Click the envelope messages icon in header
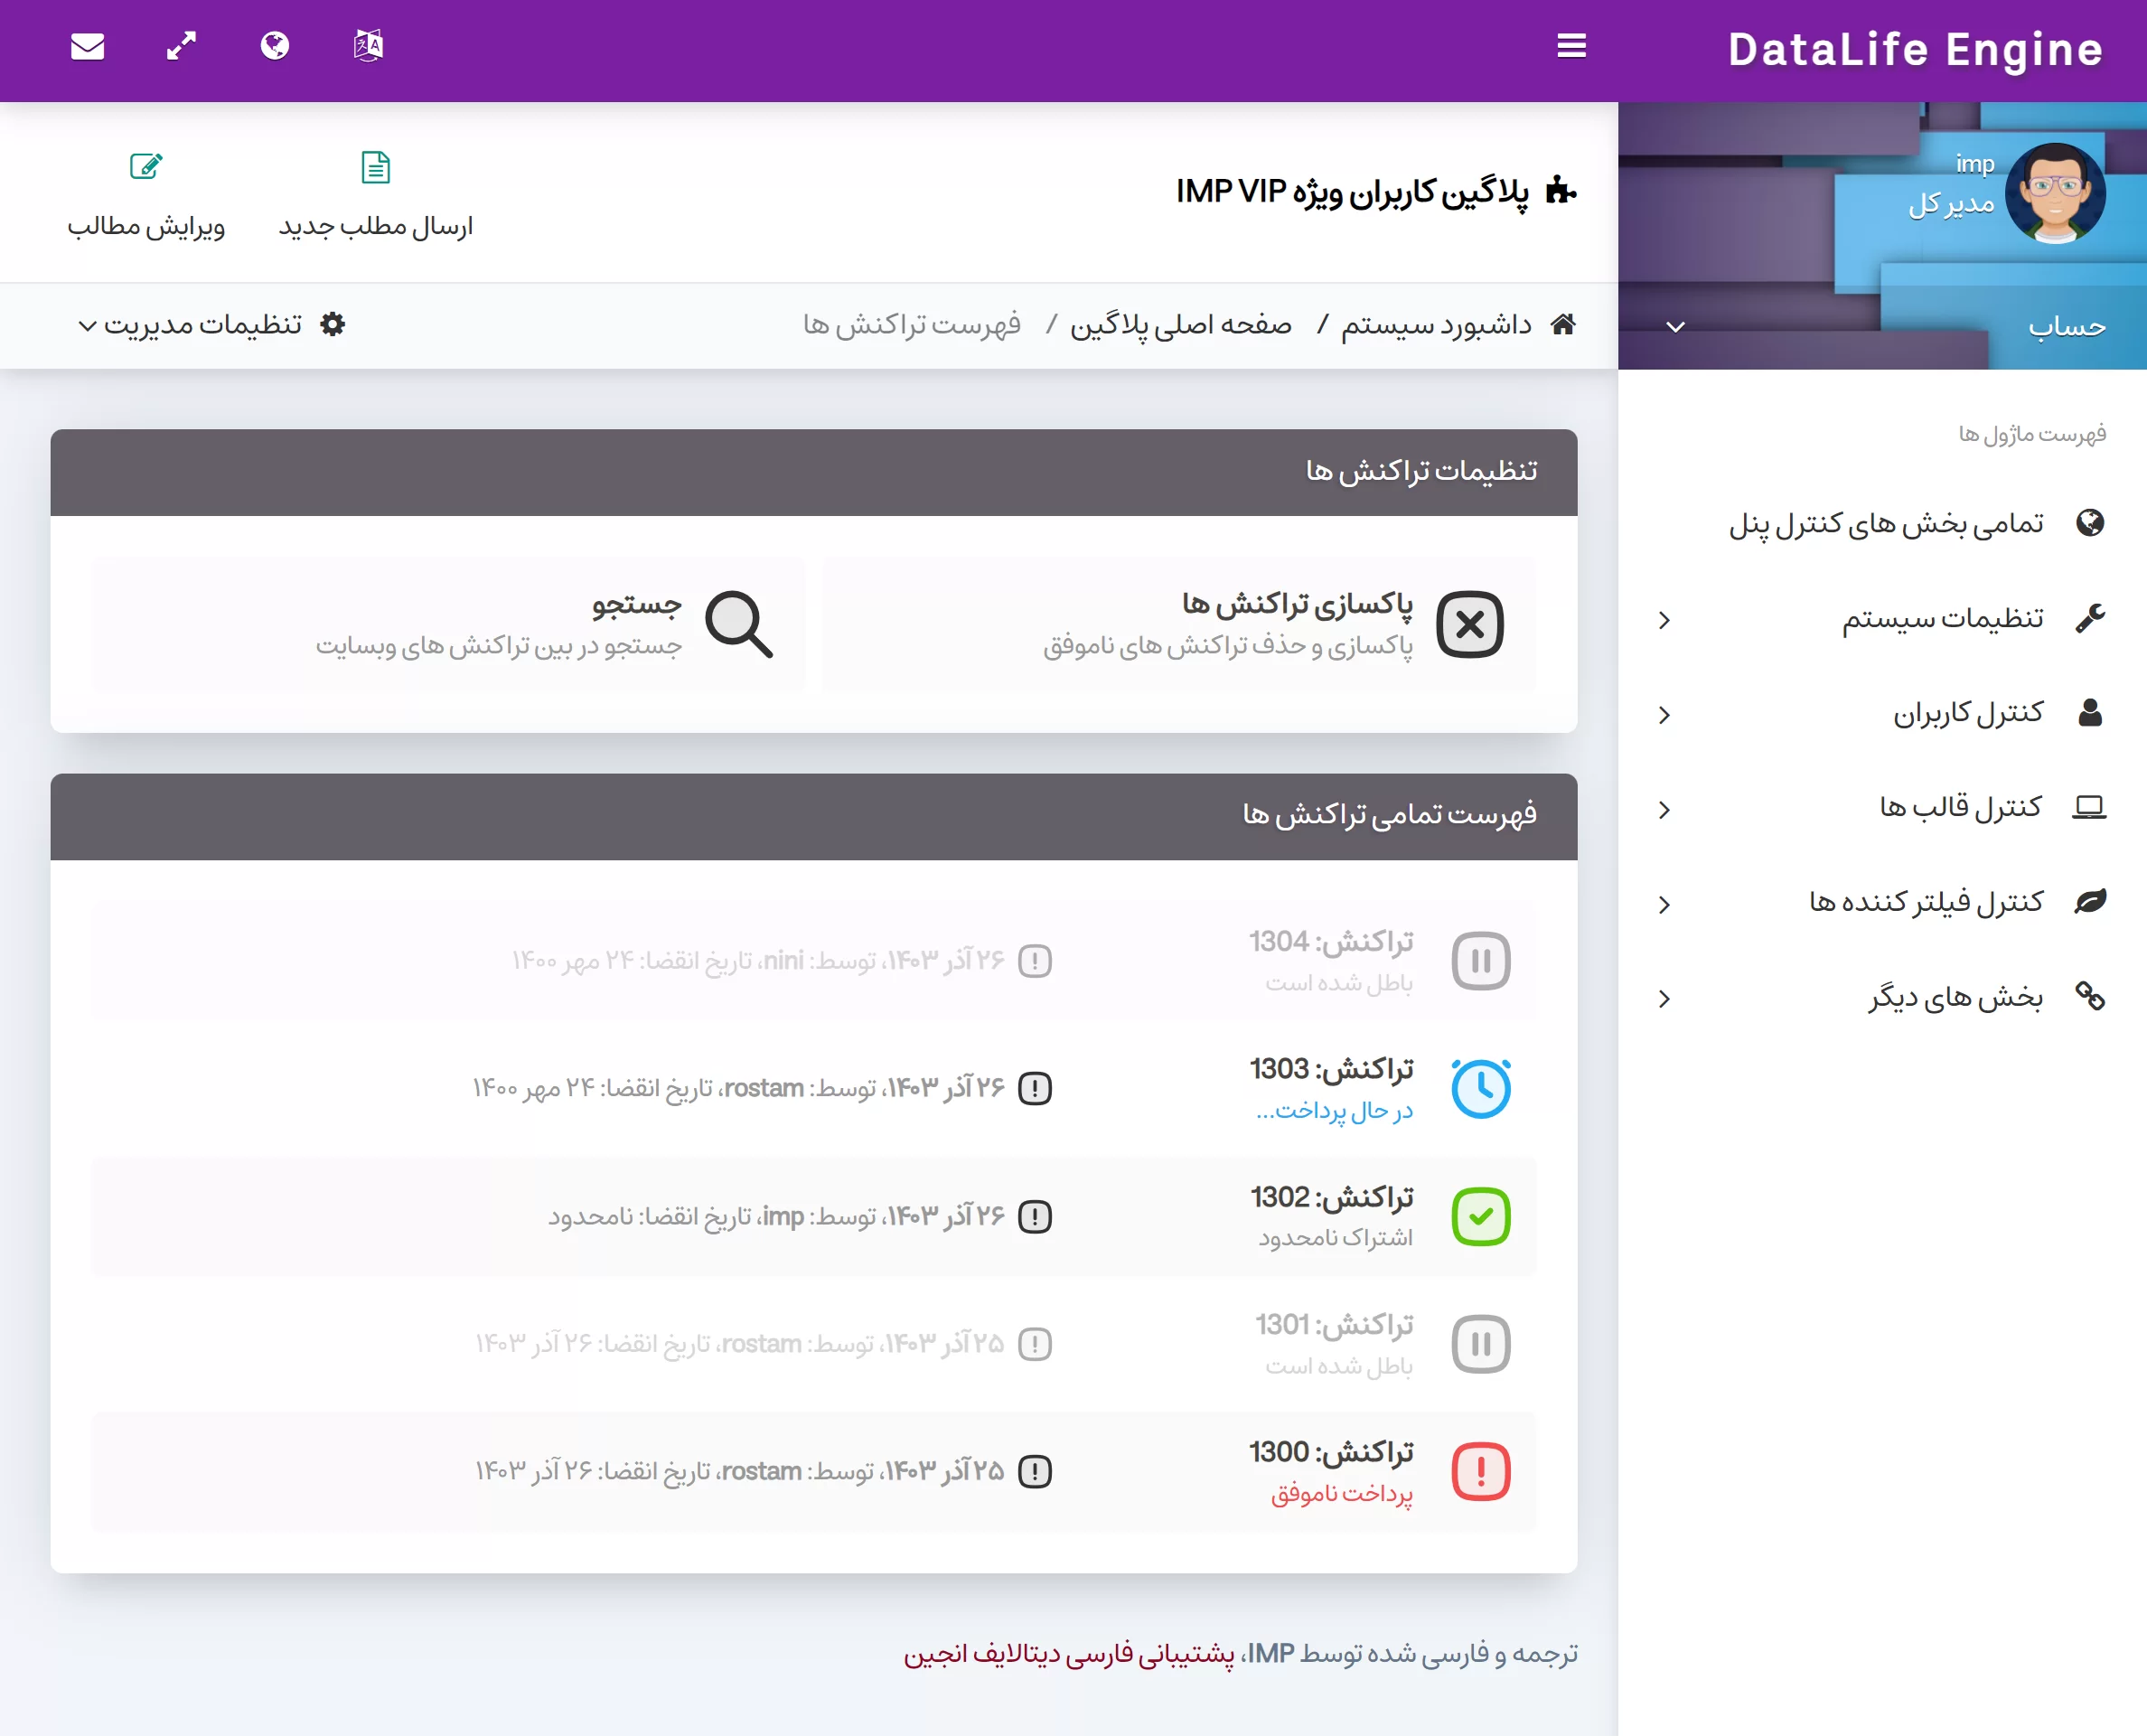The image size is (2147, 1736). (88, 46)
